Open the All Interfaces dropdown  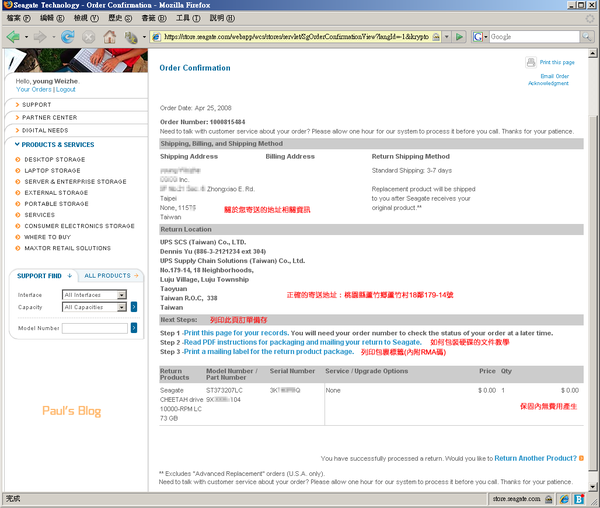(x=95, y=295)
